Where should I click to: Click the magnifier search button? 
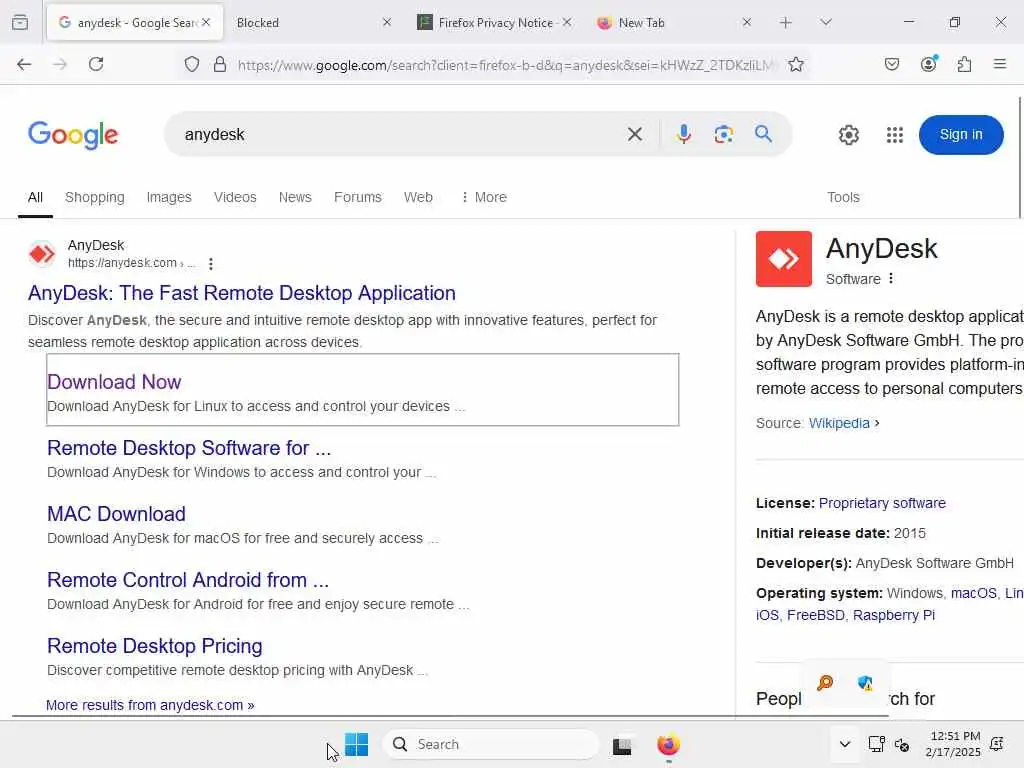click(763, 134)
